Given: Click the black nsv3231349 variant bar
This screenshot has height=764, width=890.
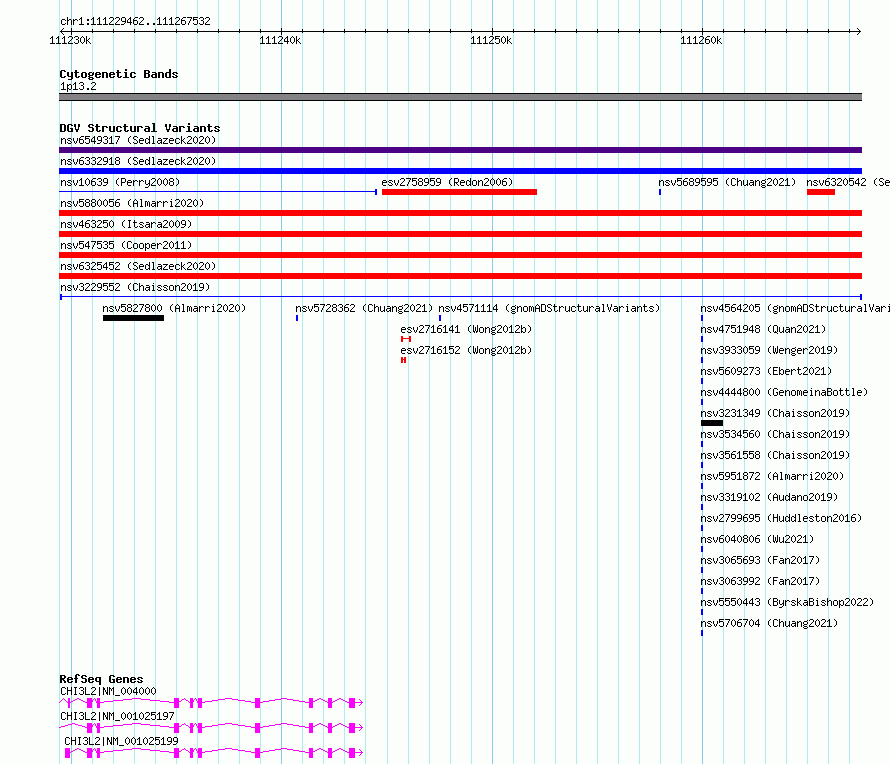Looking at the screenshot, I should (712, 423).
